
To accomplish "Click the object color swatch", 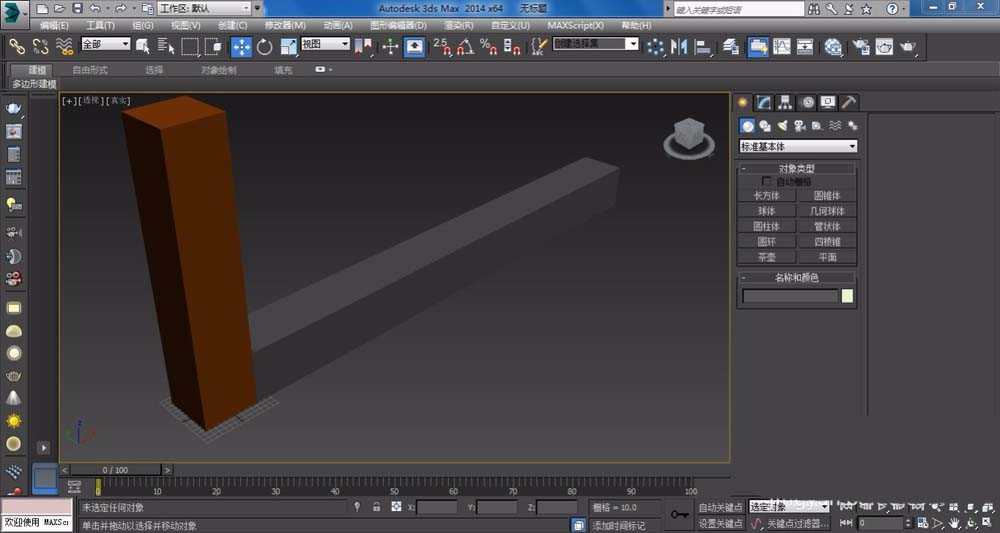I will (848, 296).
